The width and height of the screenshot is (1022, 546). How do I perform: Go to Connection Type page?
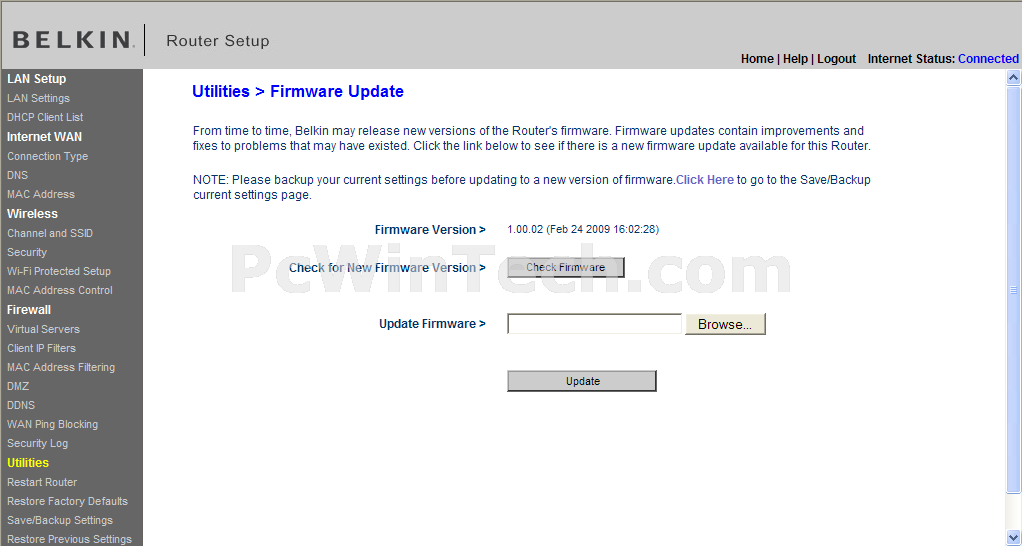tap(48, 156)
